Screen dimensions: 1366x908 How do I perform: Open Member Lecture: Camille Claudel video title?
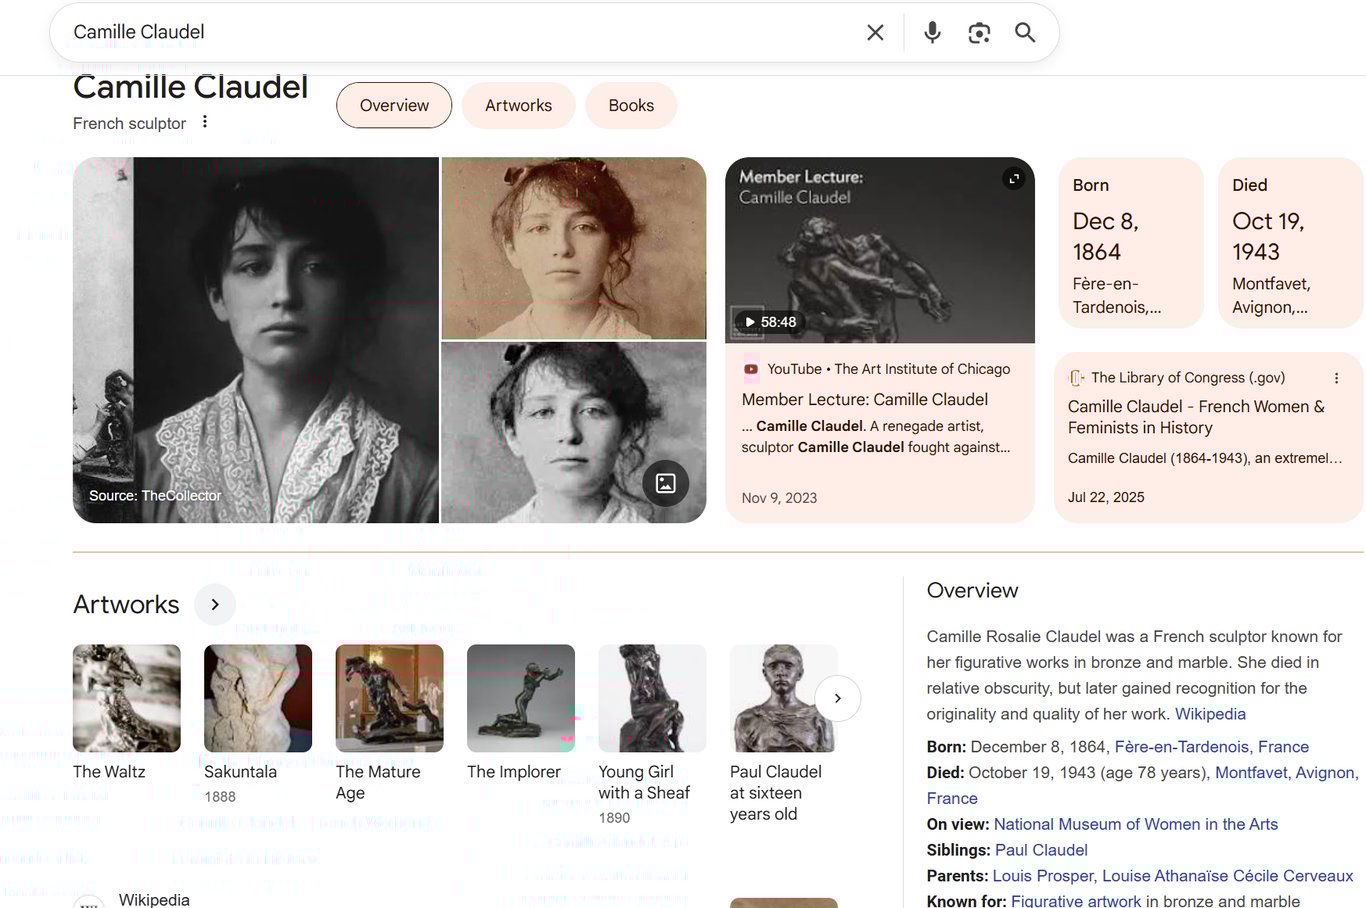click(865, 399)
